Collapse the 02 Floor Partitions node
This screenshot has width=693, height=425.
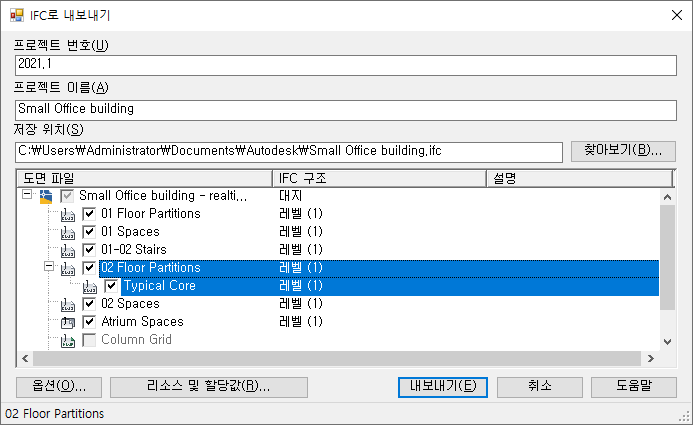(x=48, y=268)
